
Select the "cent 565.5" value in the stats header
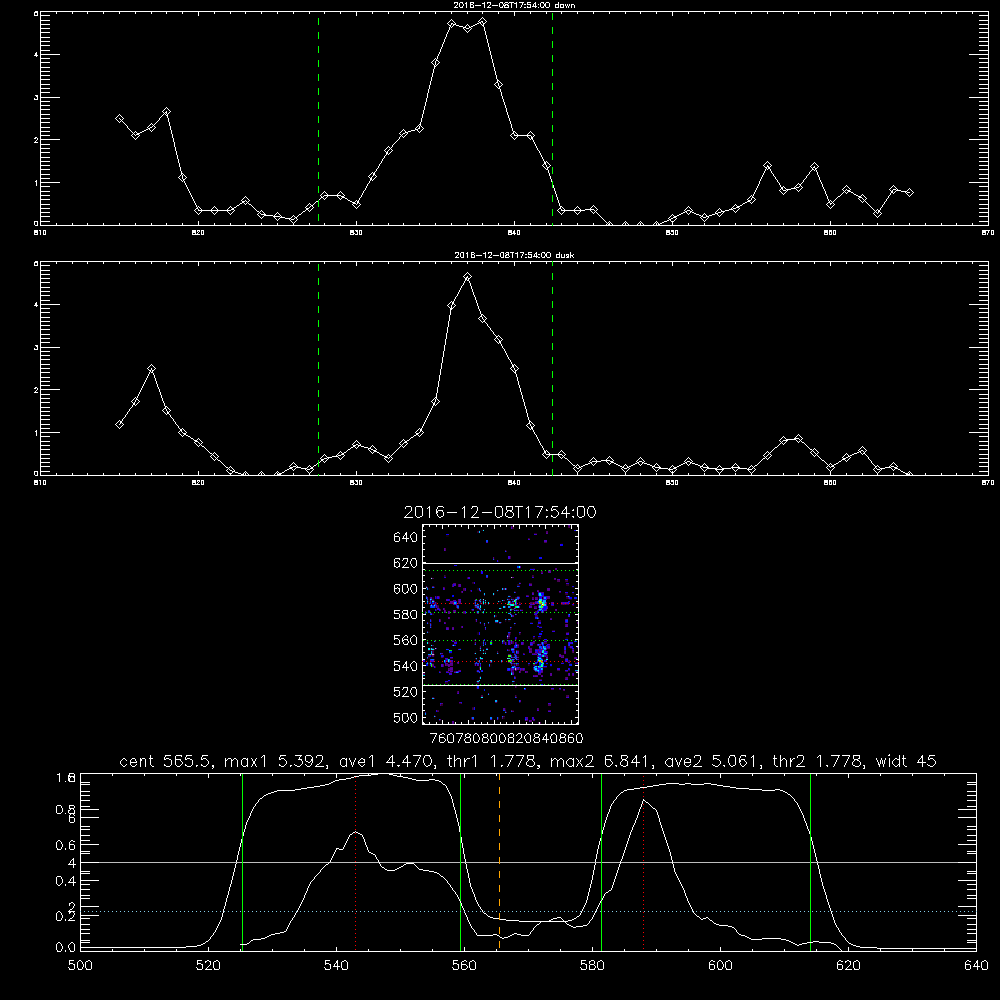(166, 761)
